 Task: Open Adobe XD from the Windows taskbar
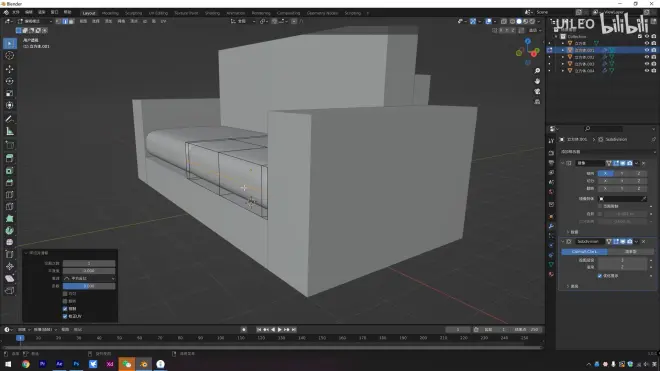[110, 364]
